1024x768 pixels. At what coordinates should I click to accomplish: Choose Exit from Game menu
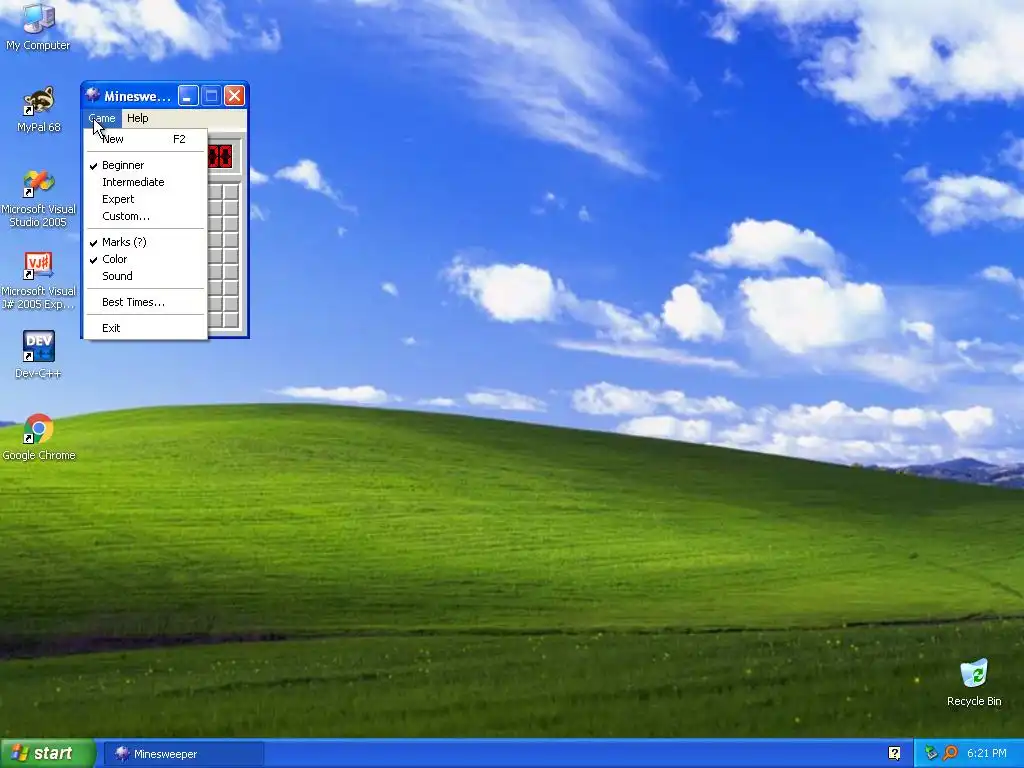tap(146, 328)
